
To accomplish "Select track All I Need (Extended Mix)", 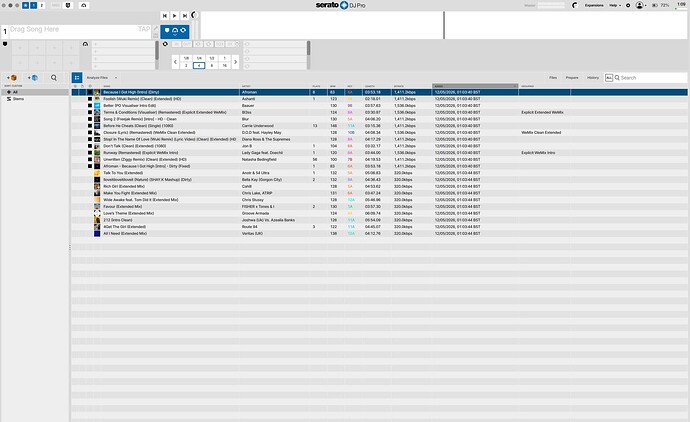I will [x=379, y=234].
